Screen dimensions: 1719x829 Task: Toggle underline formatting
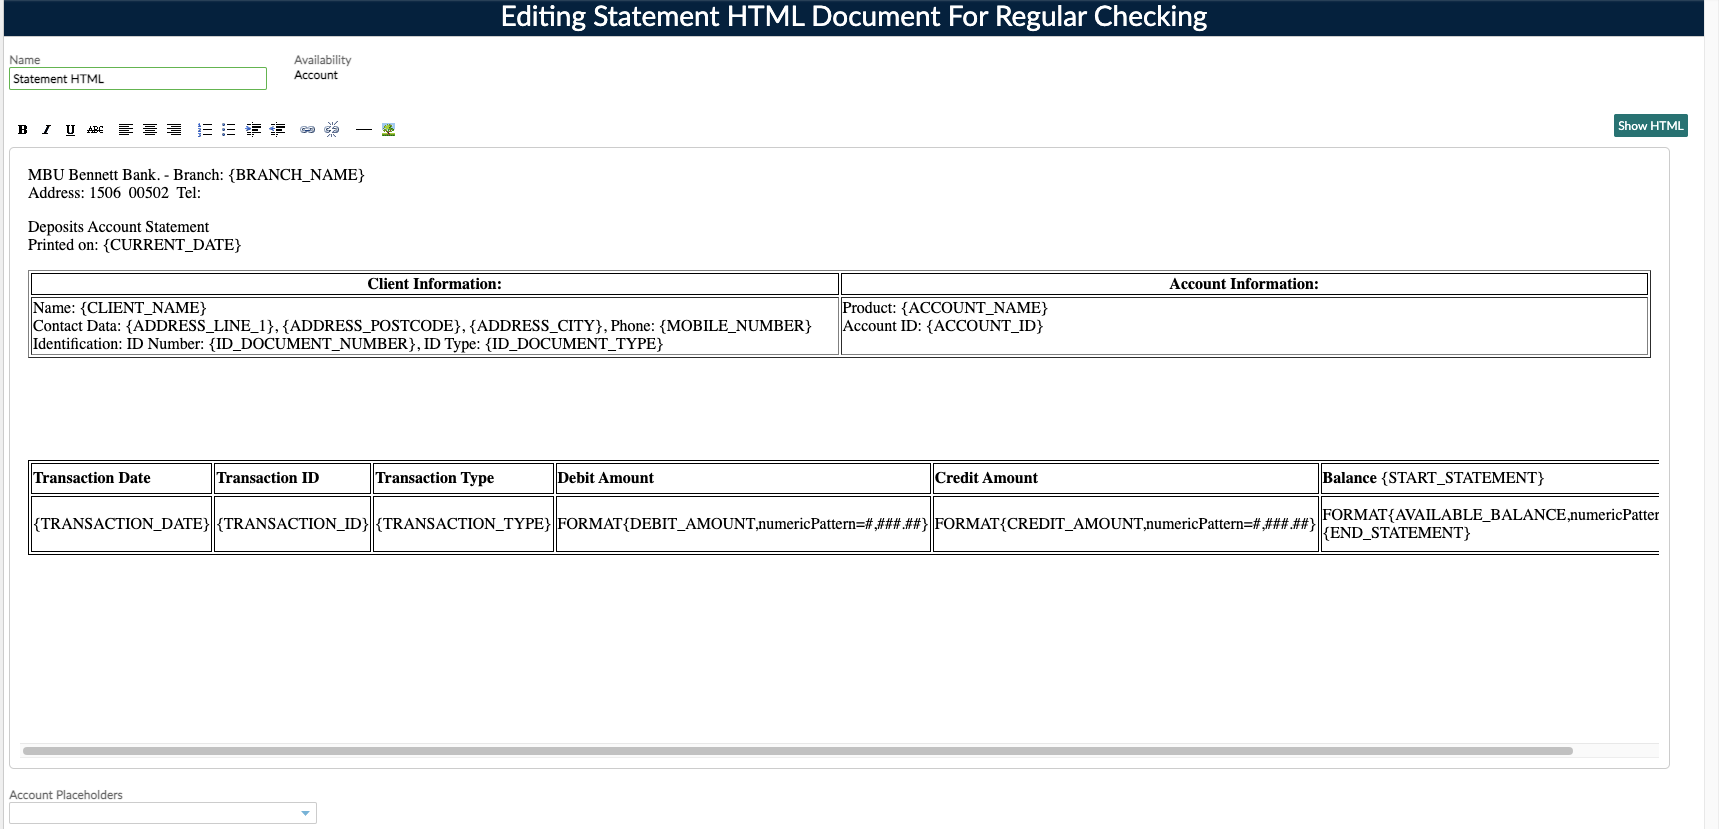pos(70,129)
